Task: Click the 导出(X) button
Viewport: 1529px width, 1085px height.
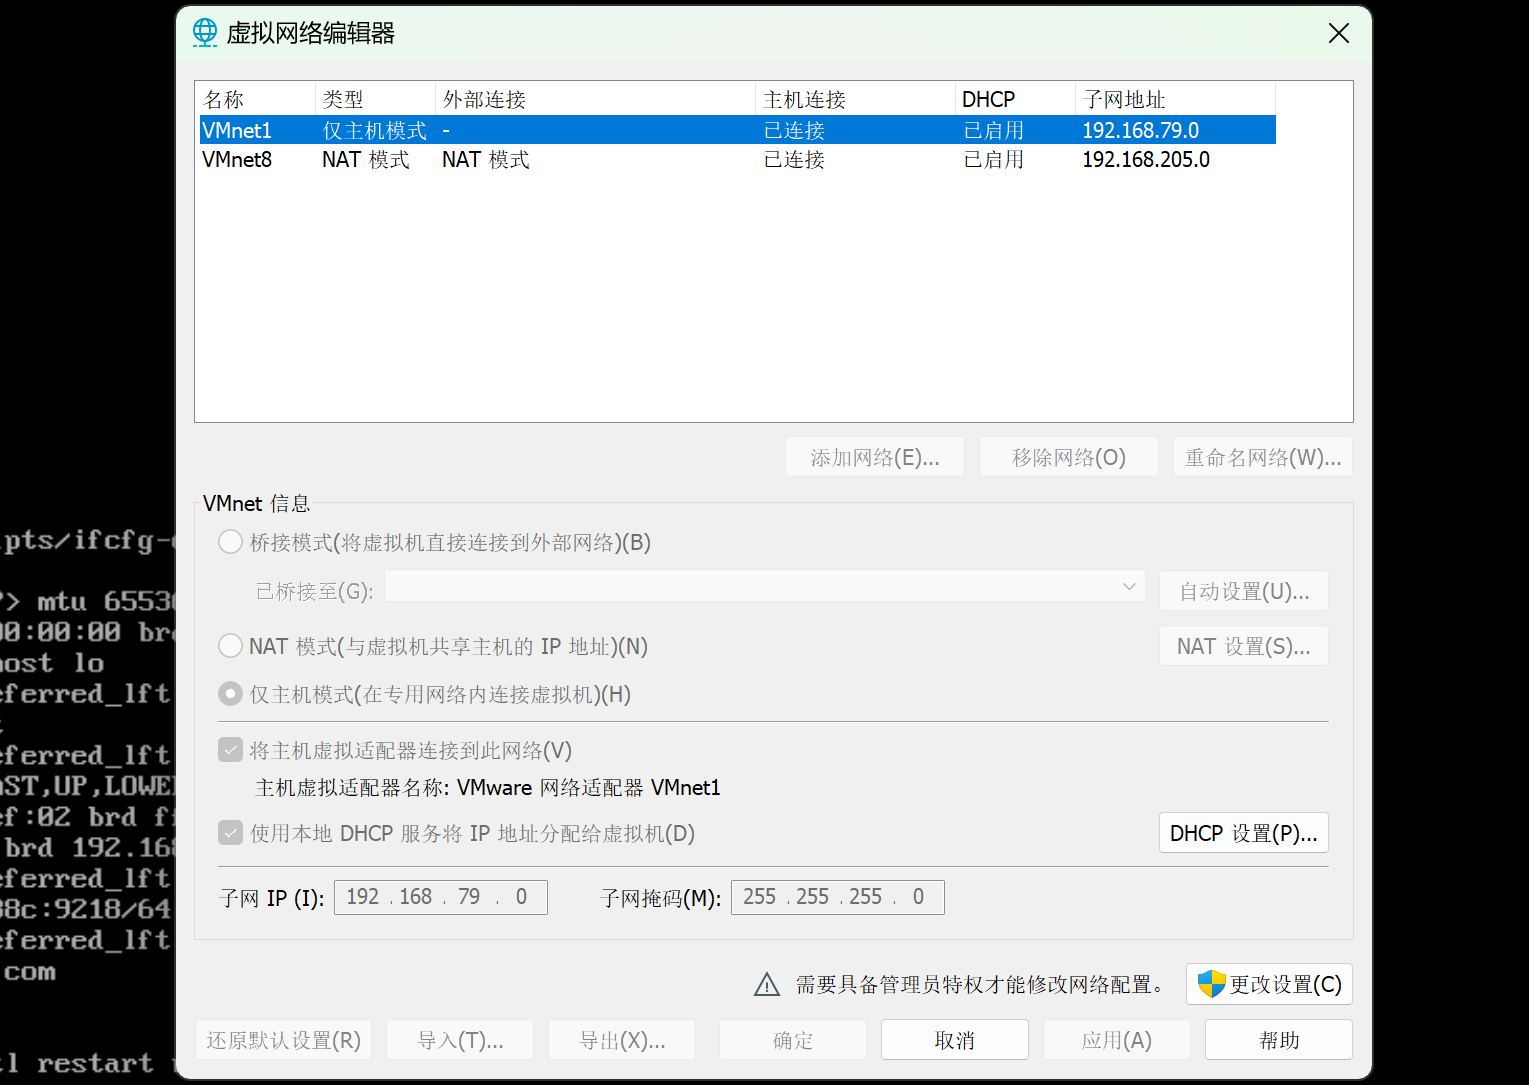Action: 621,1039
